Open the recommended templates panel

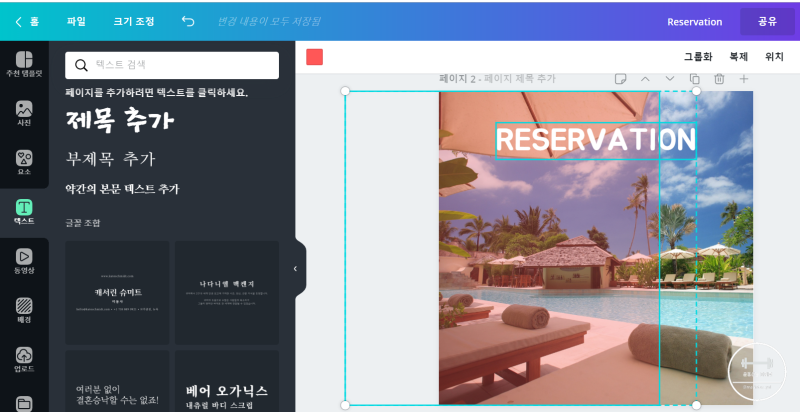(x=24, y=64)
